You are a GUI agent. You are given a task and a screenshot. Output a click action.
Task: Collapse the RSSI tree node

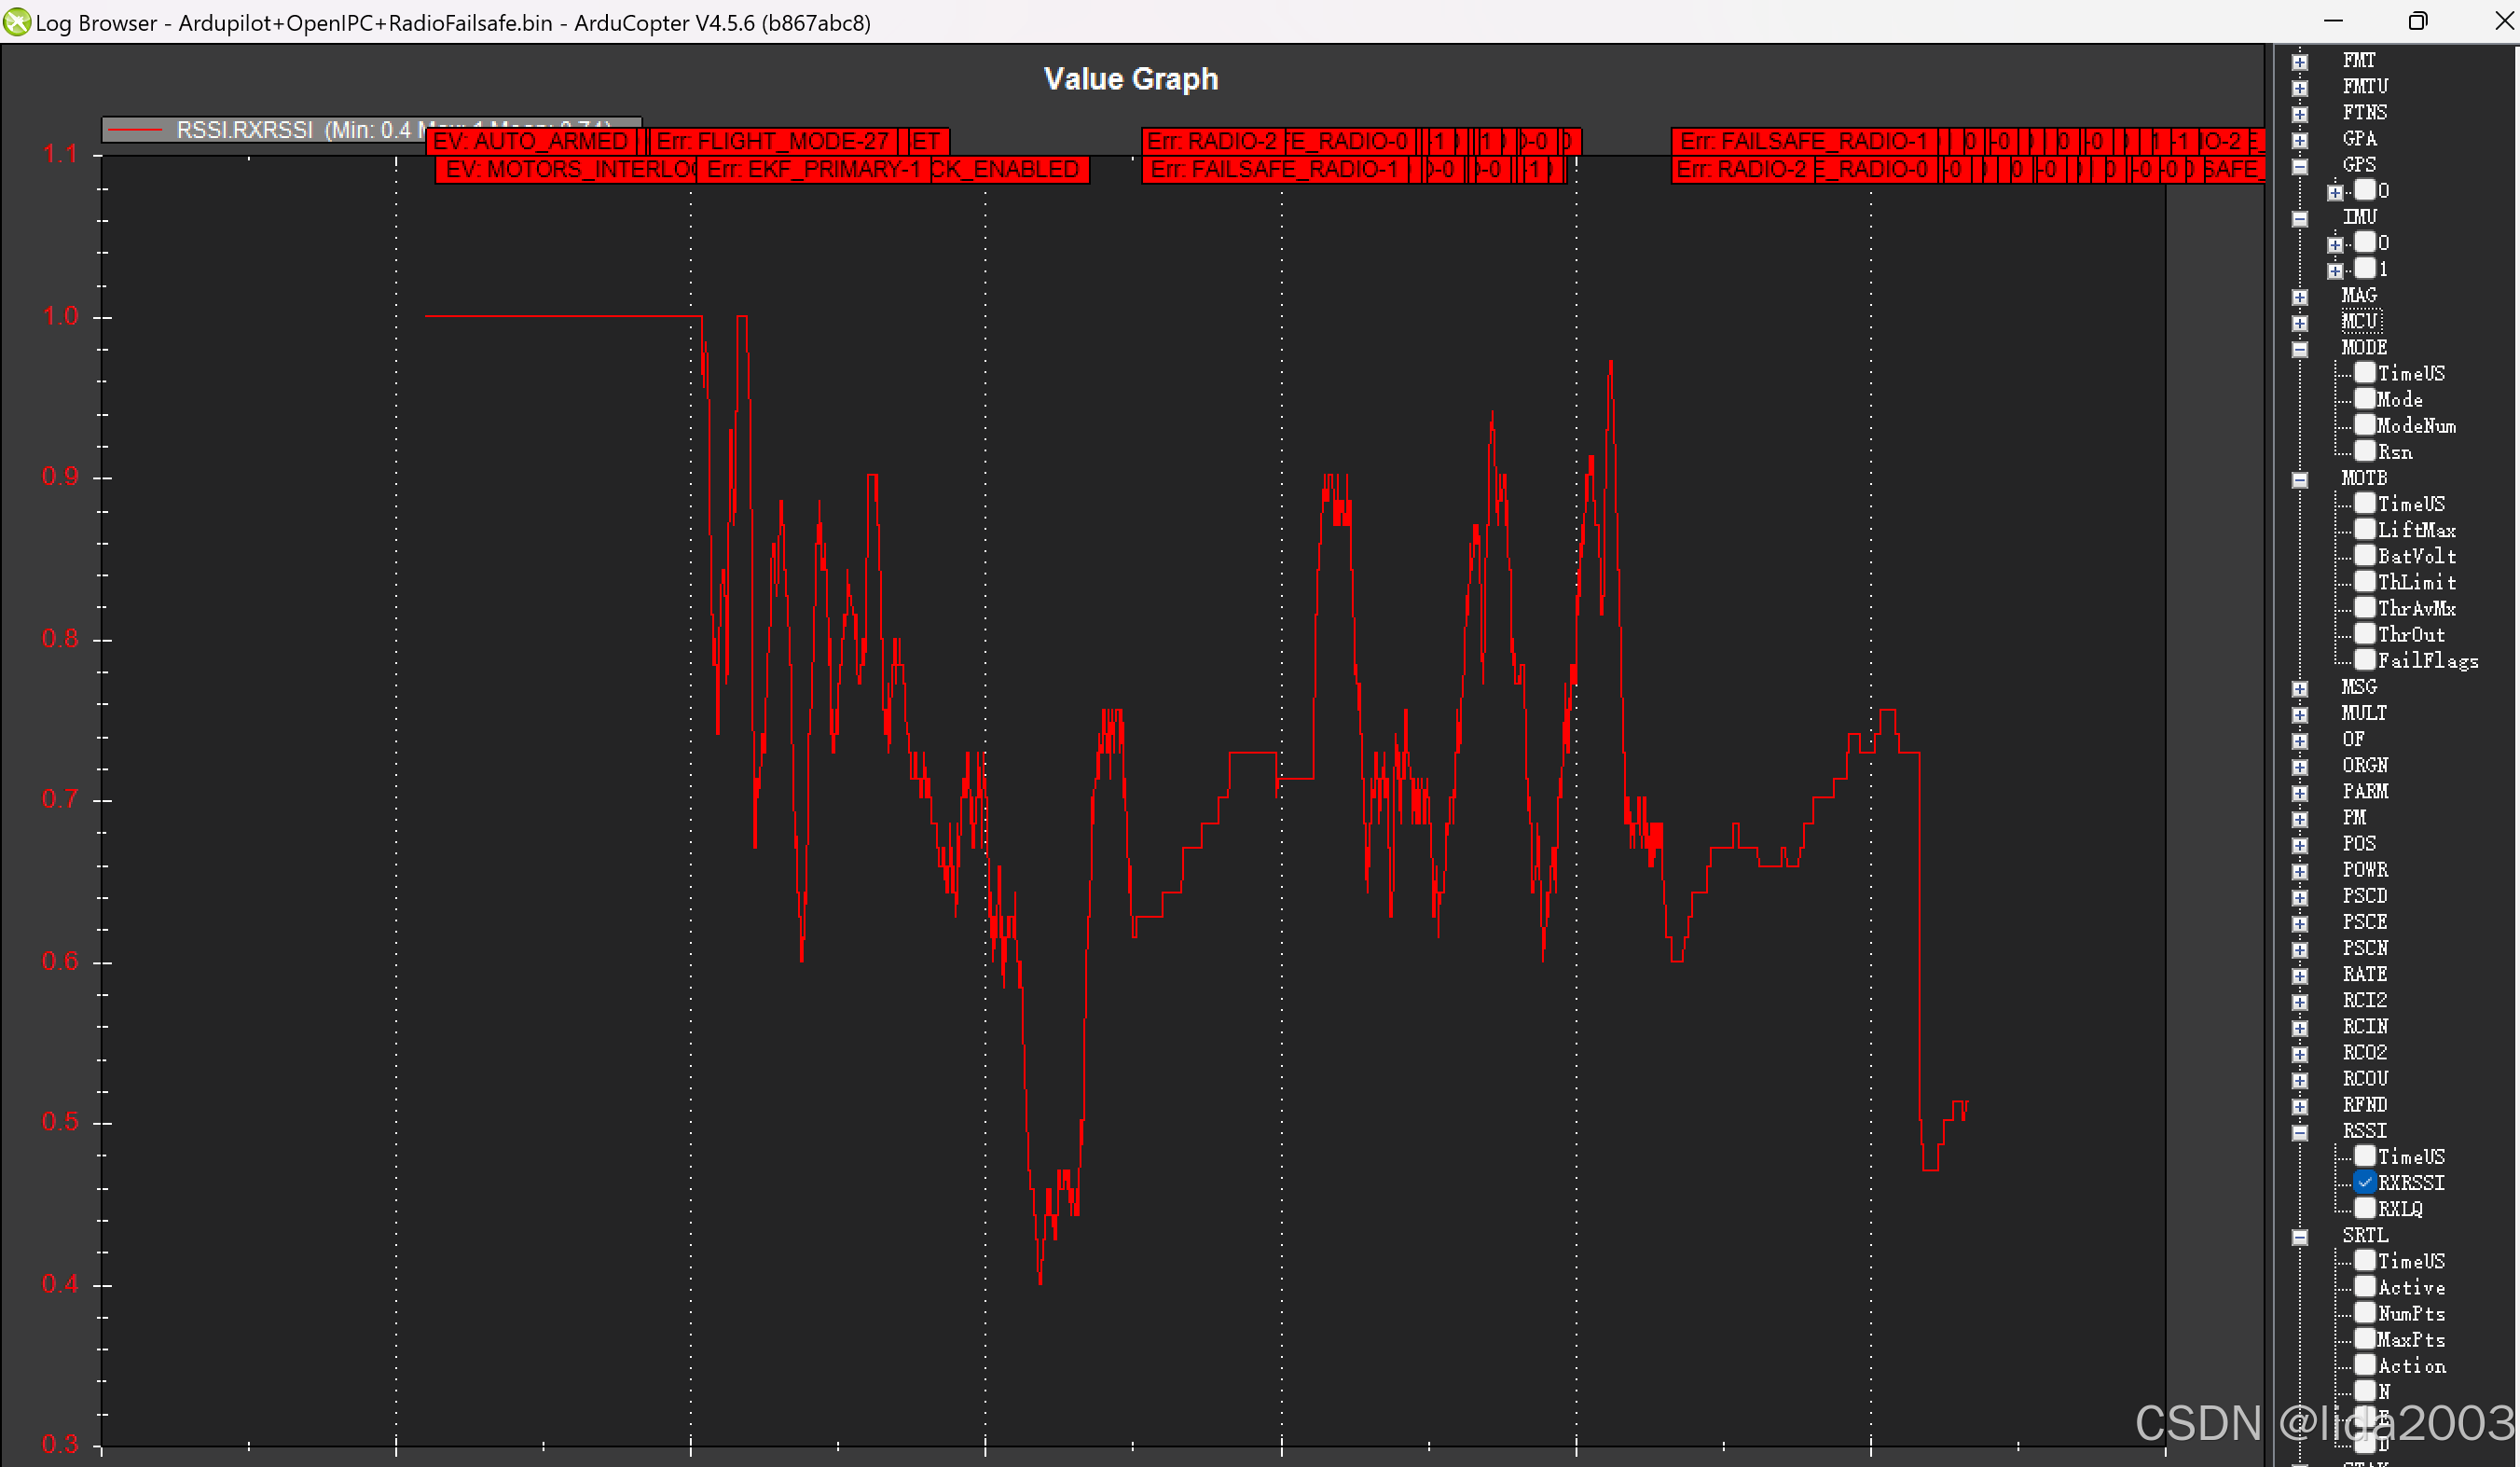[x=2300, y=1132]
